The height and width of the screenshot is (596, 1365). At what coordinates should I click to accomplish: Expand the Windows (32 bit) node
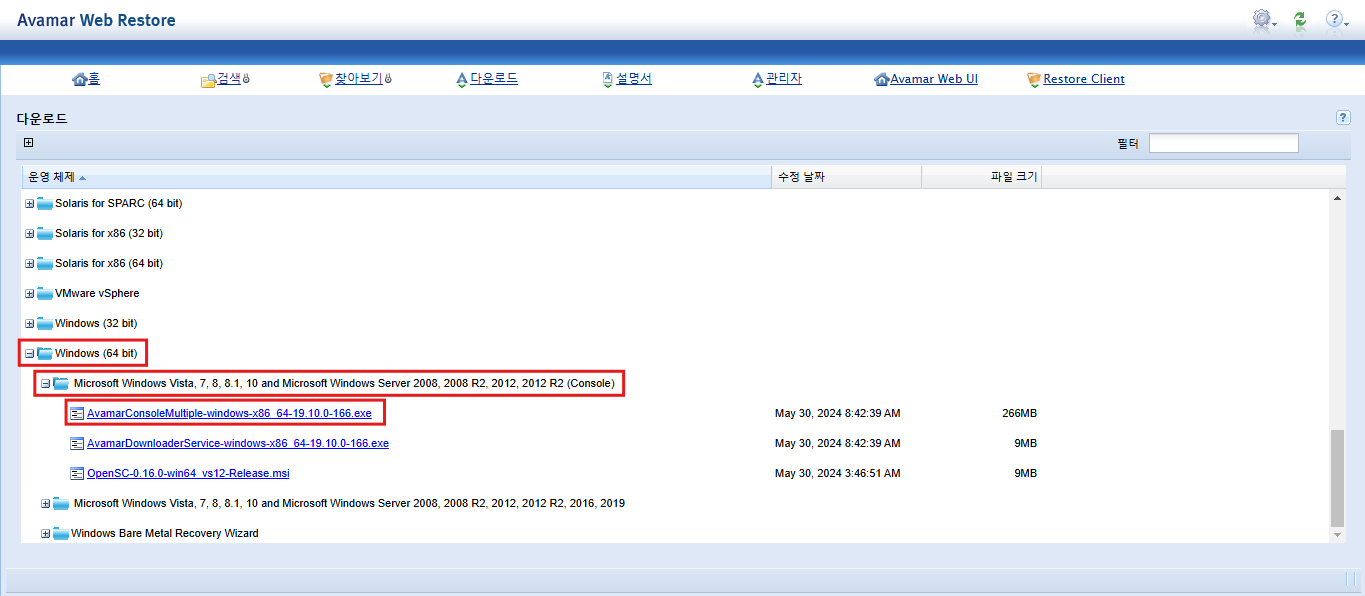(30, 324)
